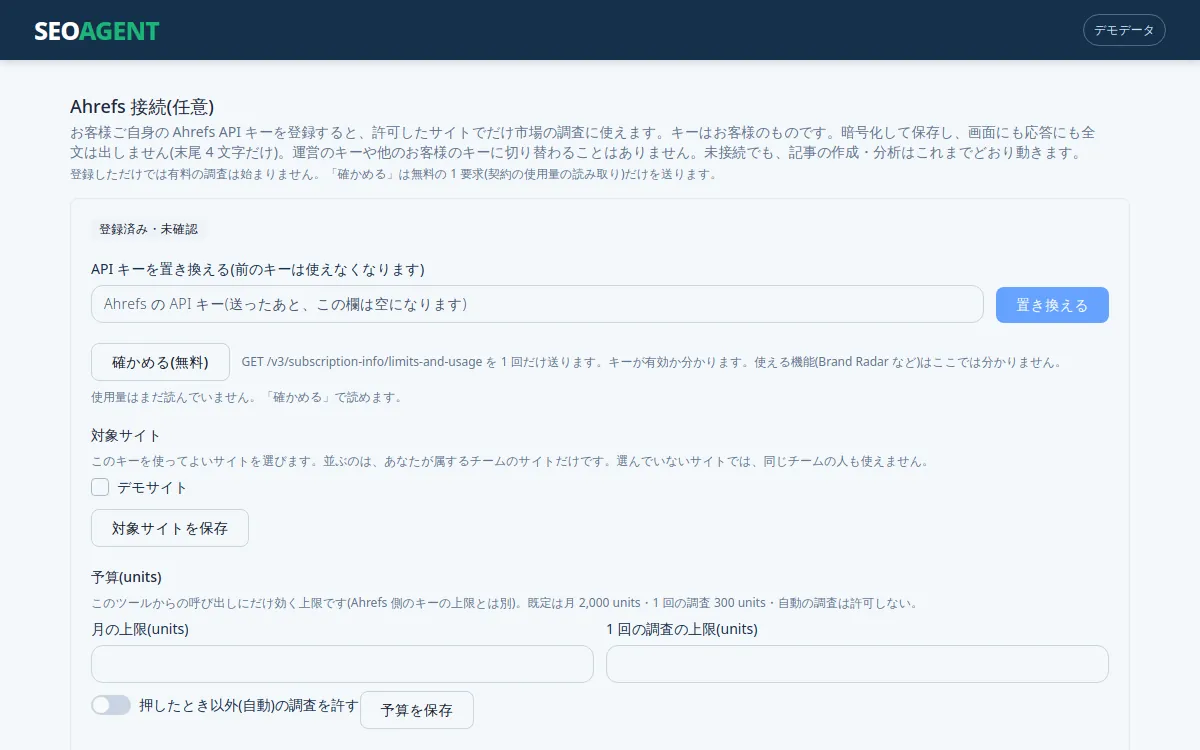Focus the 1 回の調査の上限(units) field
Image resolution: width=1200 pixels, height=750 pixels.
(857, 664)
